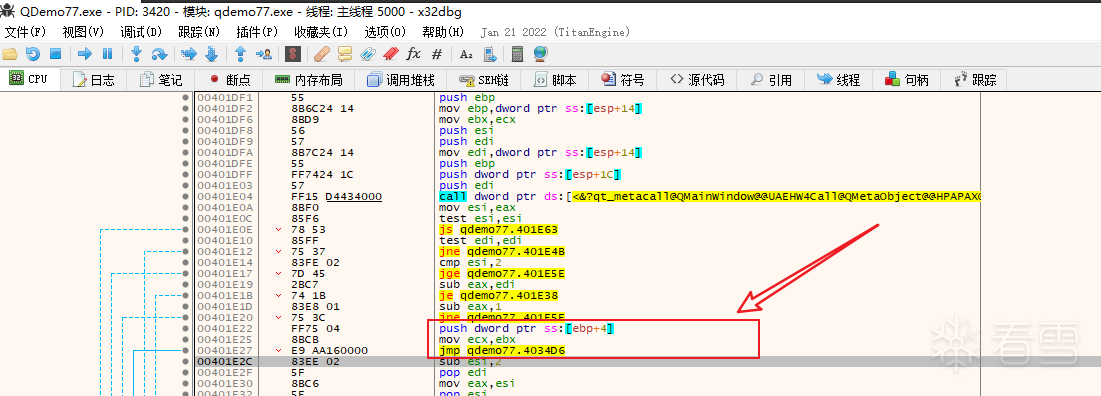
Task: Click the Pause execution icon
Action: (107, 53)
